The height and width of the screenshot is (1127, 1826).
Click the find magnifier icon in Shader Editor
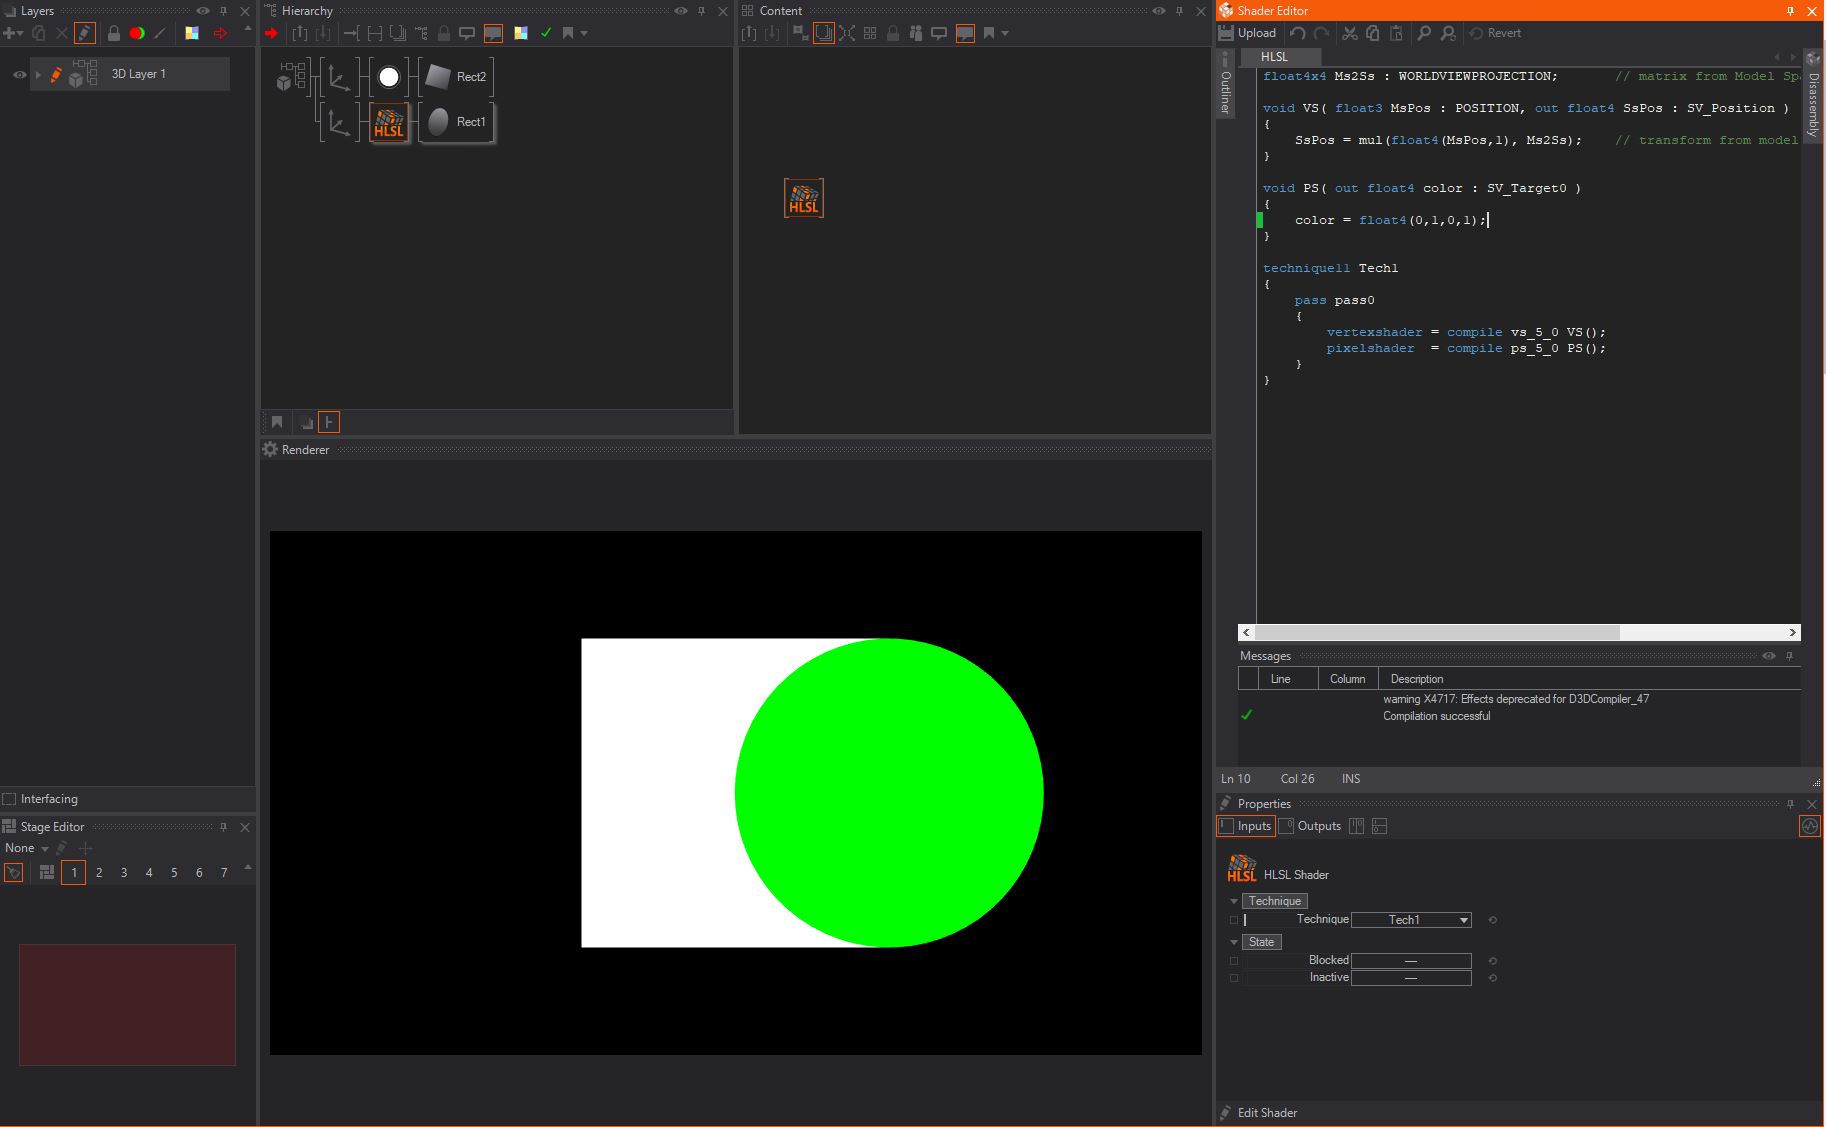point(1424,33)
